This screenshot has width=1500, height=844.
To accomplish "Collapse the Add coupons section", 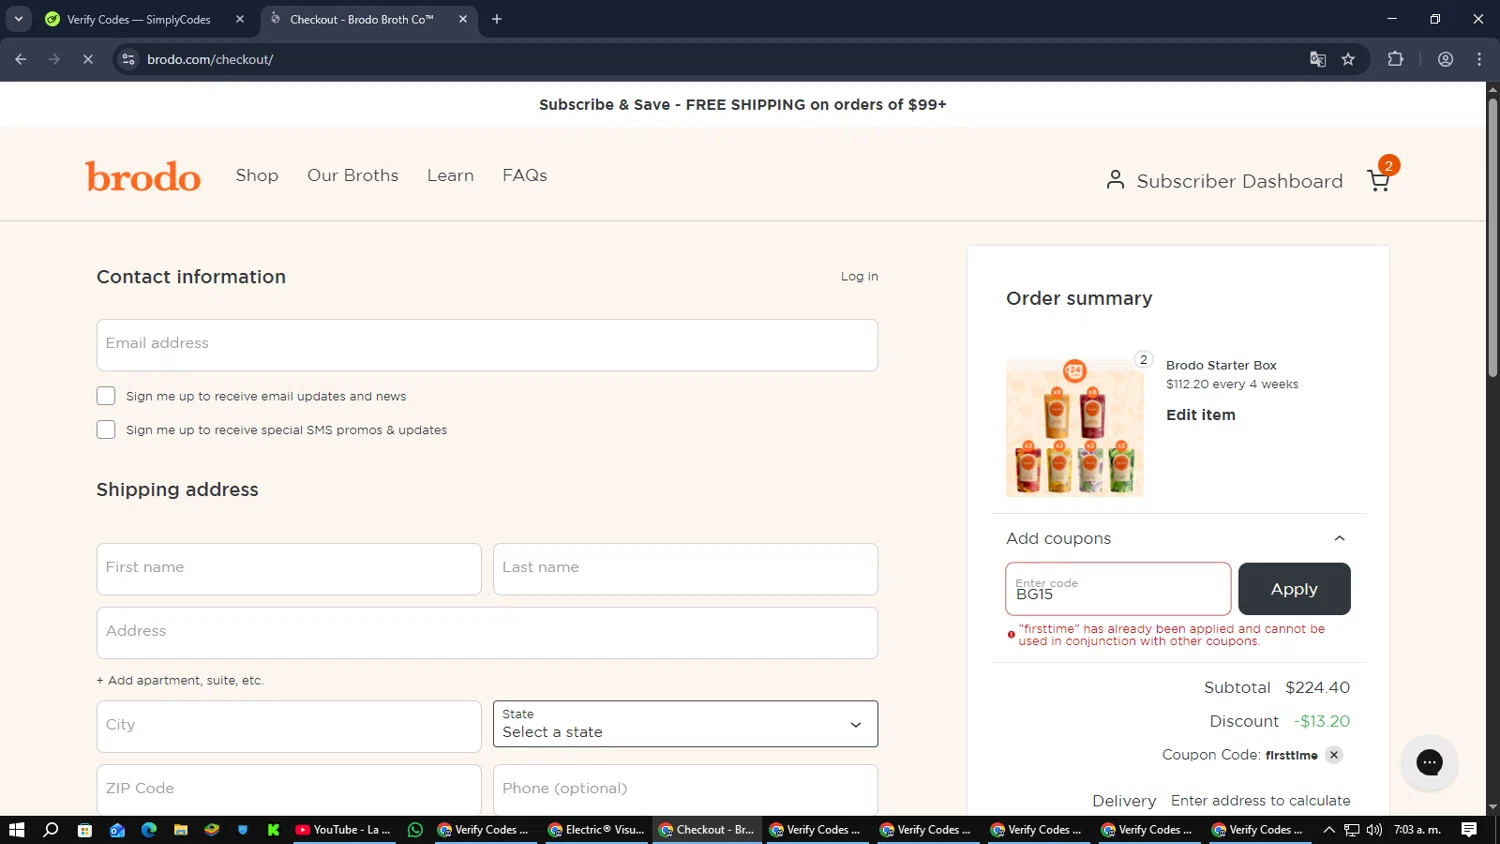I will (1339, 538).
